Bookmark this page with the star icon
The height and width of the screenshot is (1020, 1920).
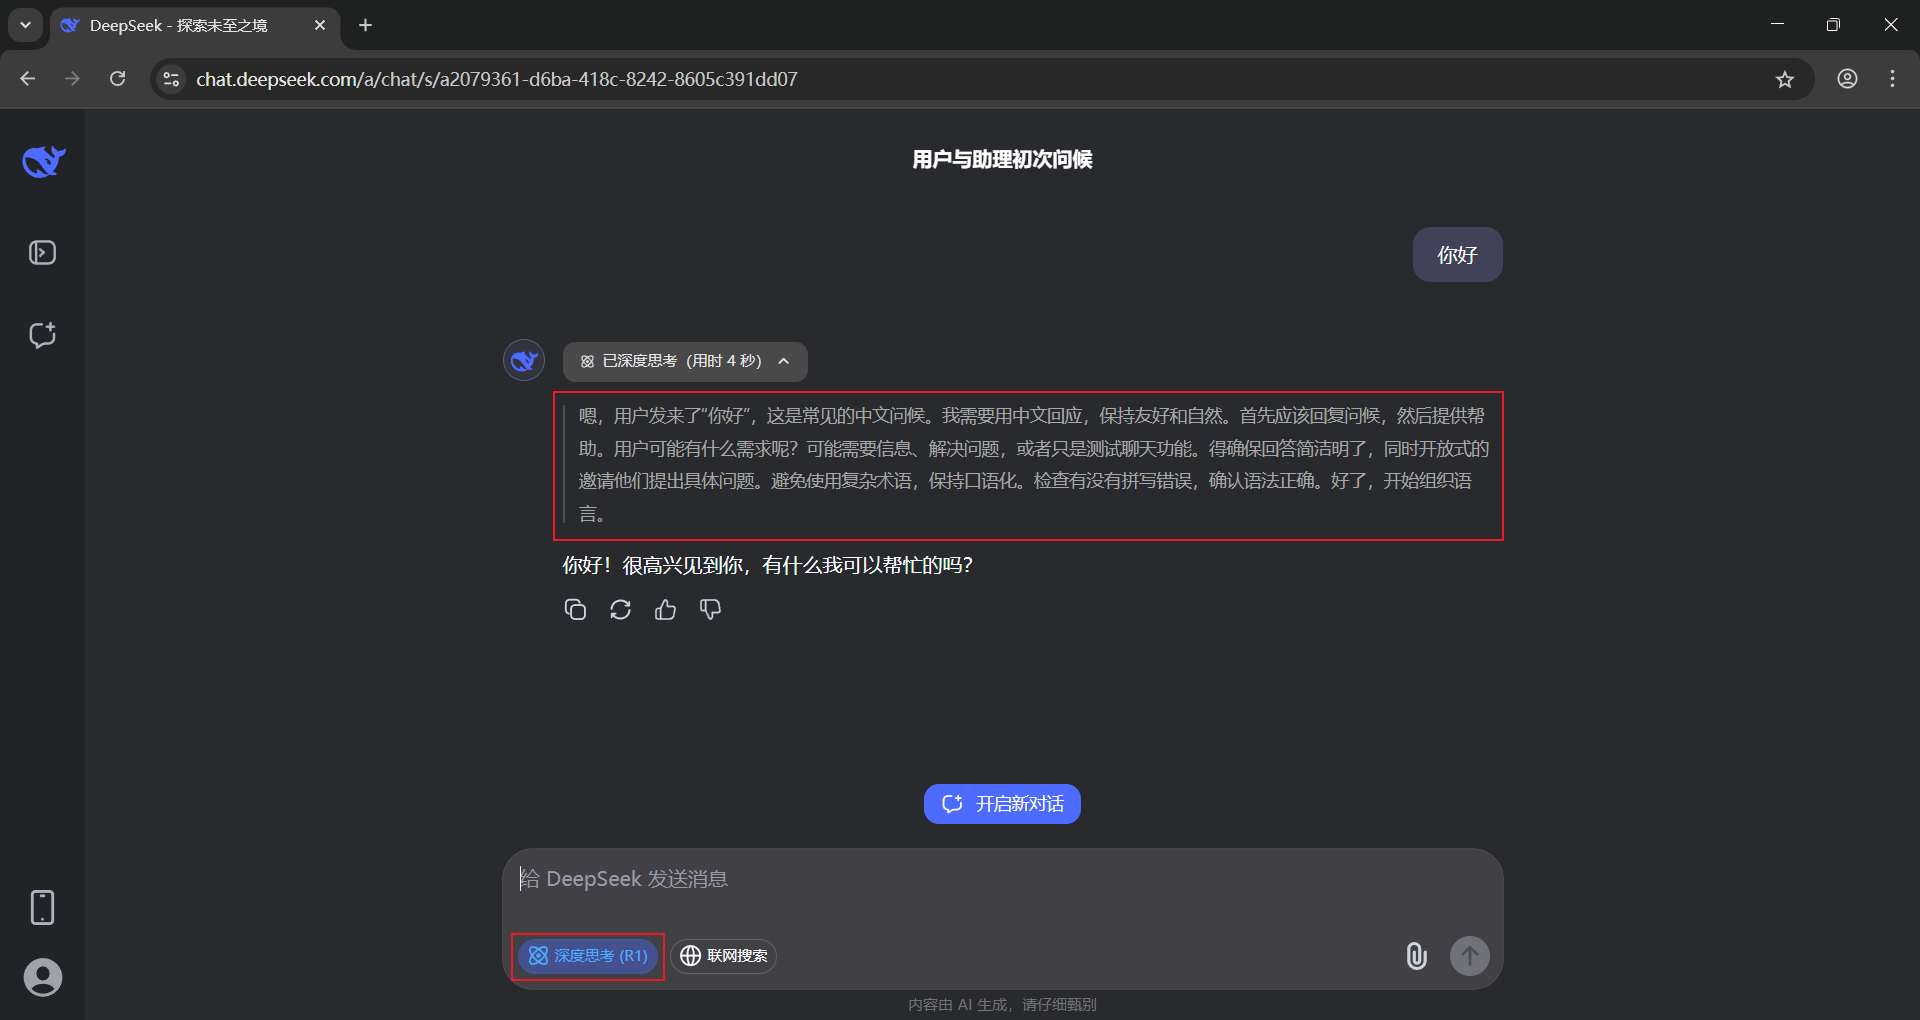click(1785, 79)
